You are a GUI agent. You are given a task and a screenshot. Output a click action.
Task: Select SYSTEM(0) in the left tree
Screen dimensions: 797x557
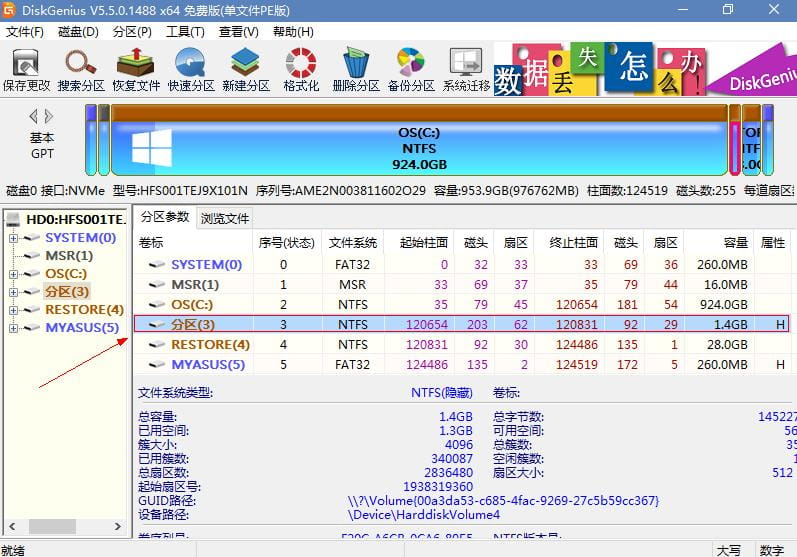(x=80, y=238)
